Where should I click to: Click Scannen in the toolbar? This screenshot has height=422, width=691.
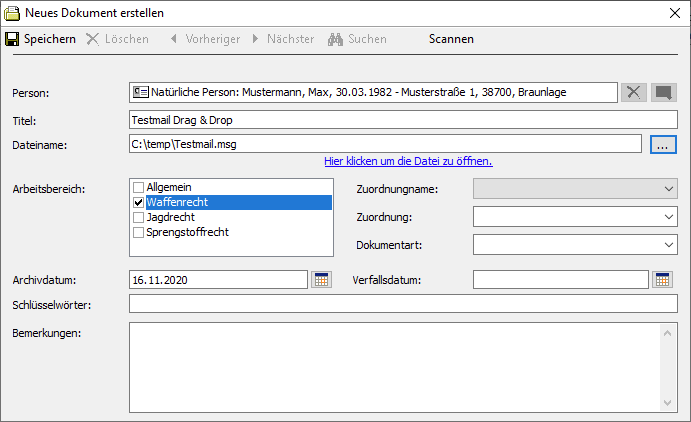click(451, 39)
